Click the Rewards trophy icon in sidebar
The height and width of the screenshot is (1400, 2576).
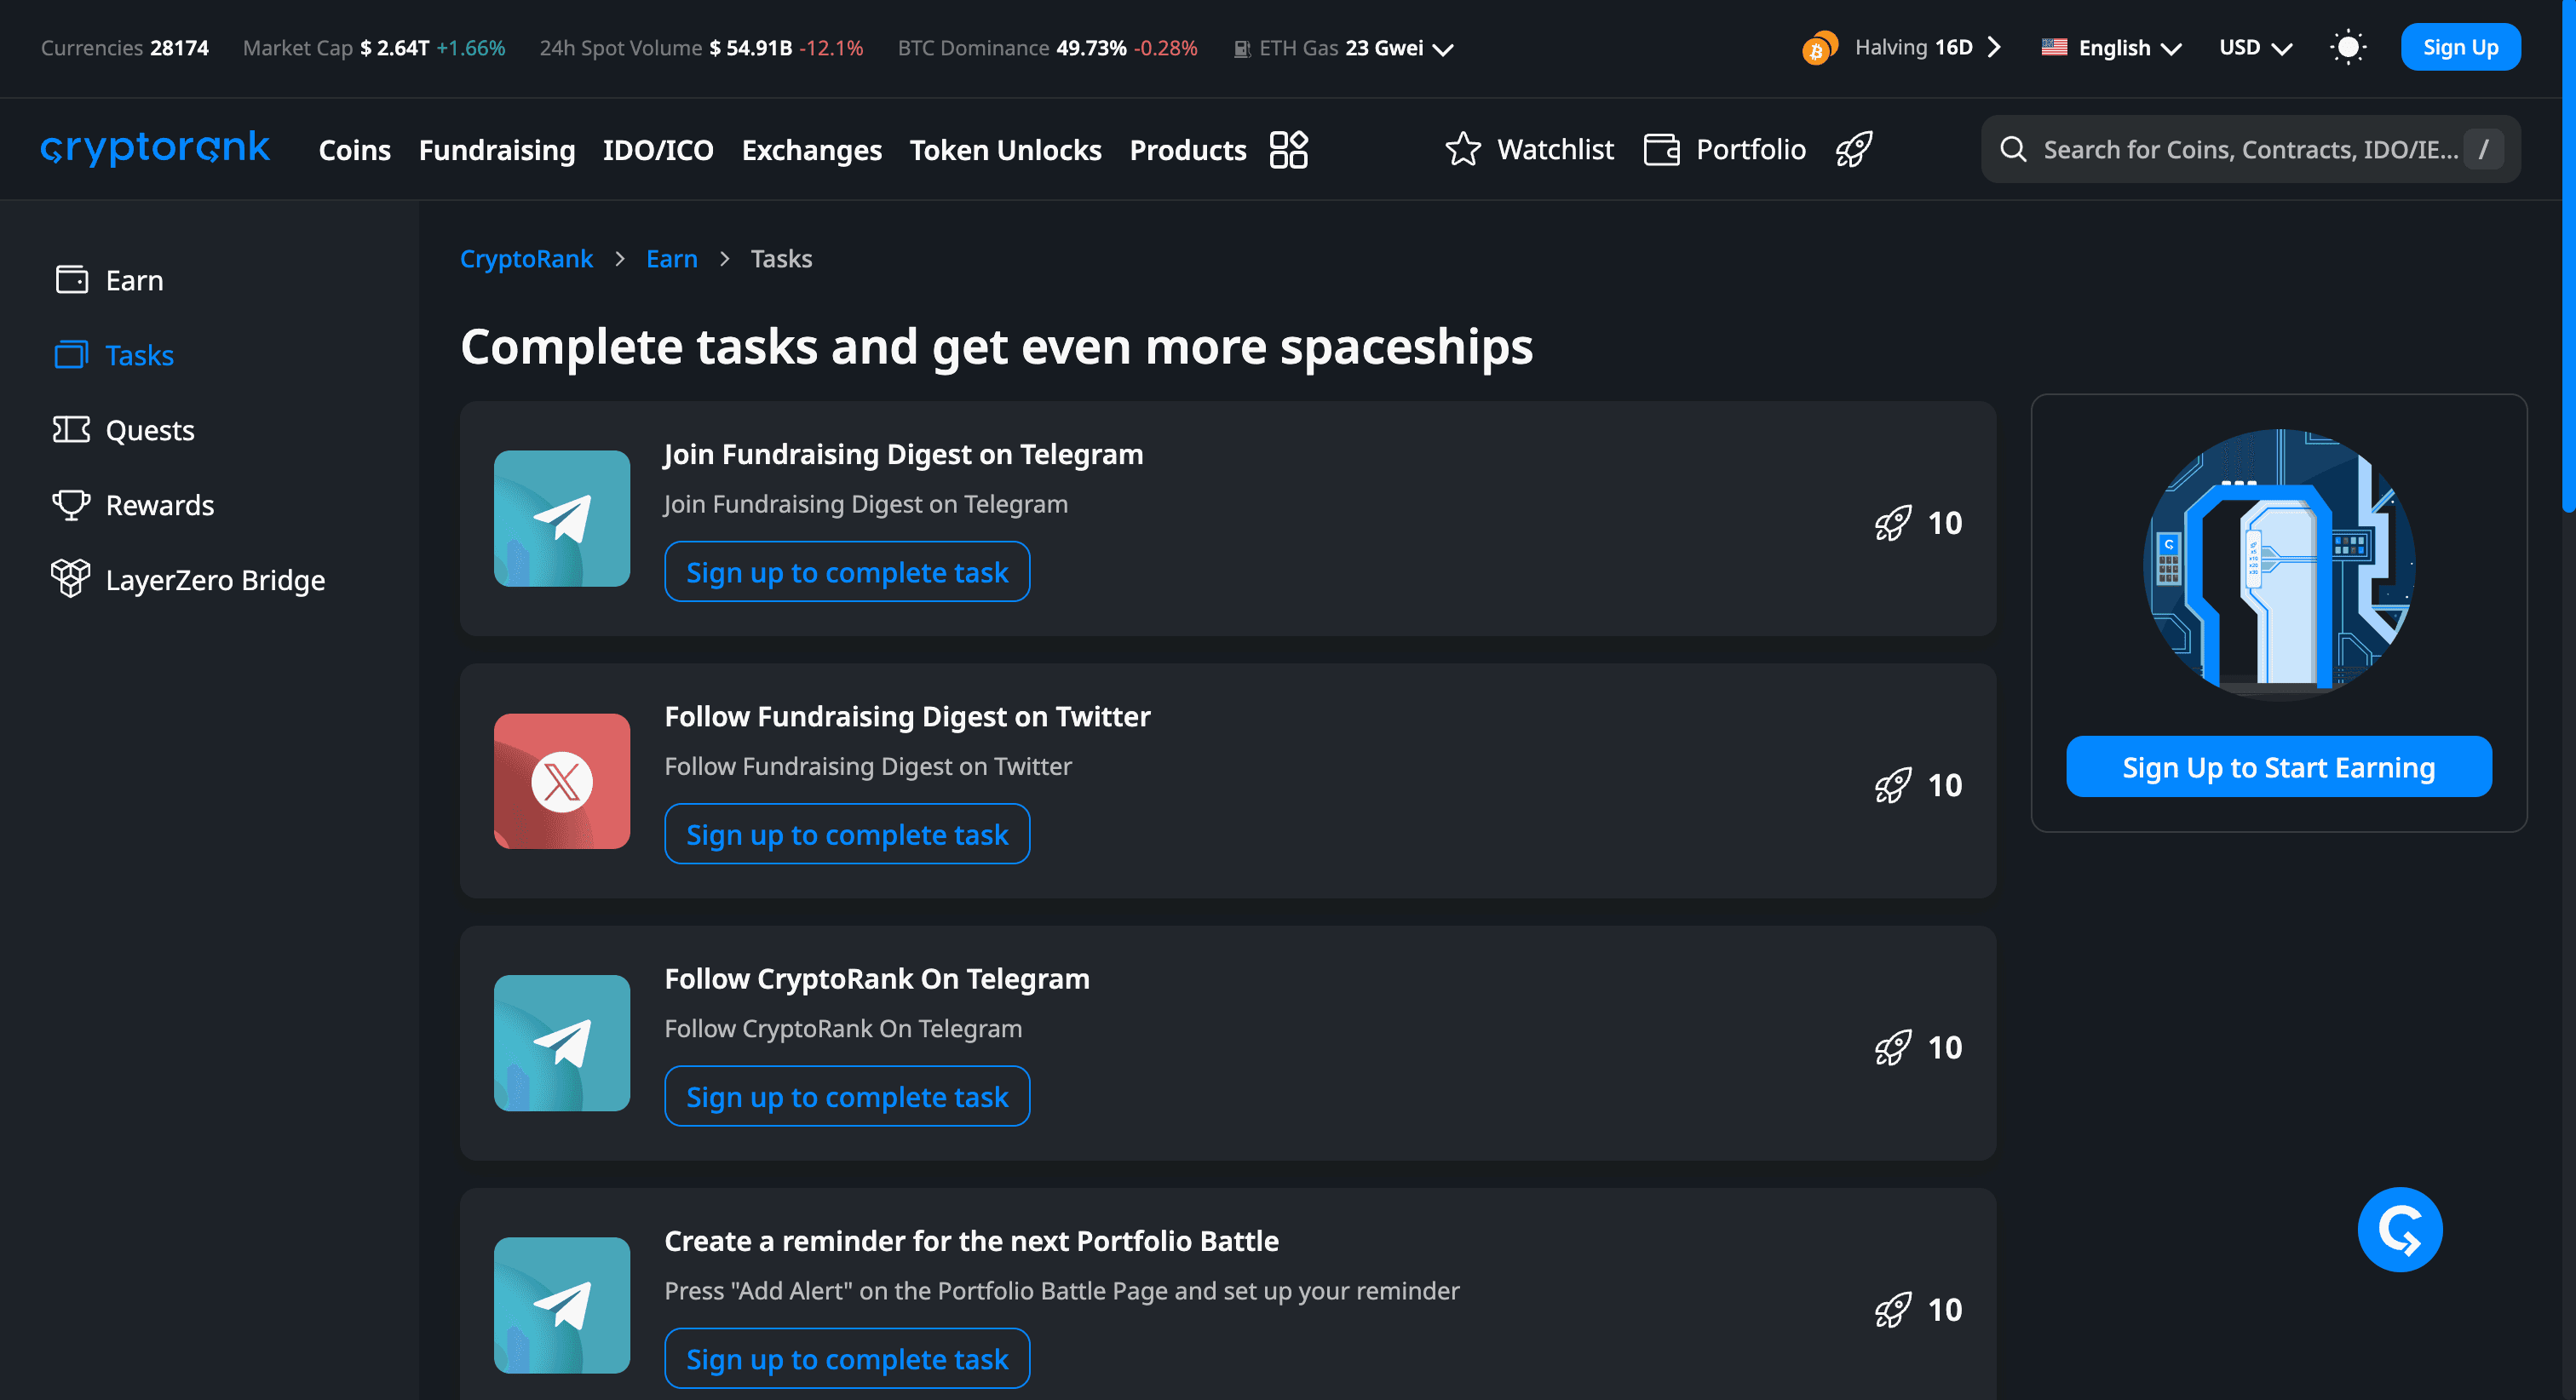(72, 504)
